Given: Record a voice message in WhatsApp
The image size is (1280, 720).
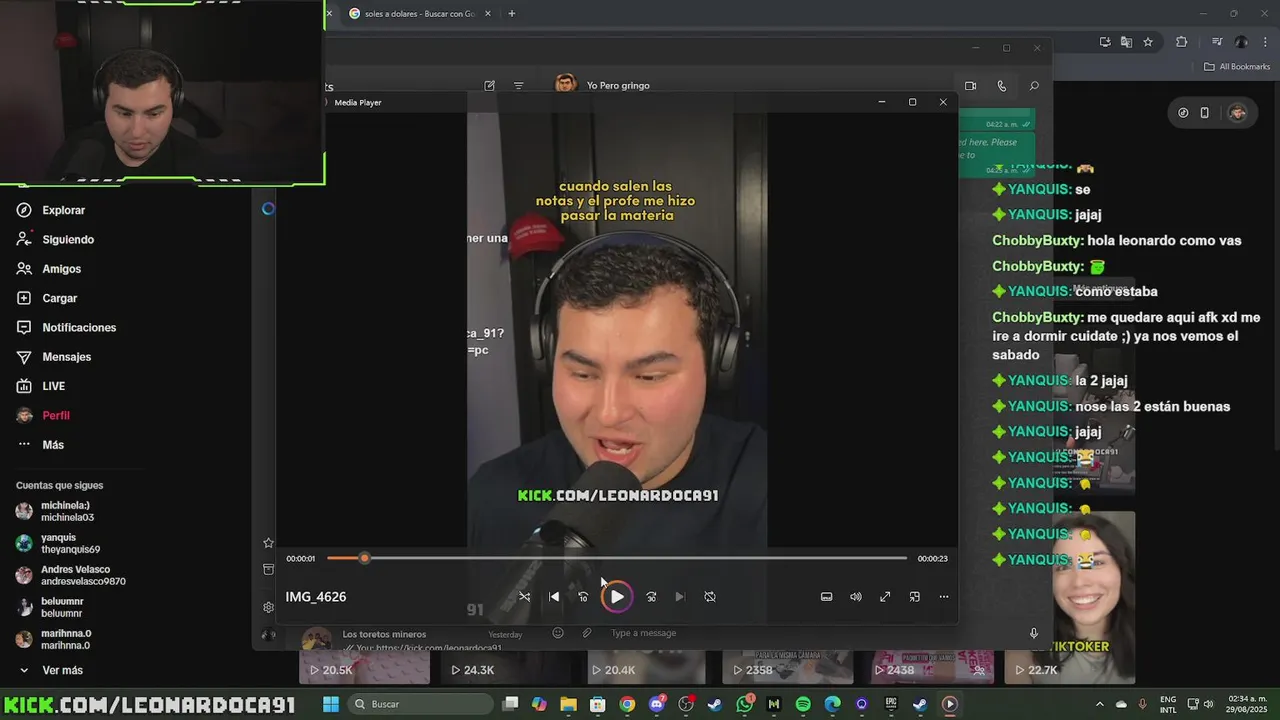Looking at the screenshot, I should tap(1034, 633).
